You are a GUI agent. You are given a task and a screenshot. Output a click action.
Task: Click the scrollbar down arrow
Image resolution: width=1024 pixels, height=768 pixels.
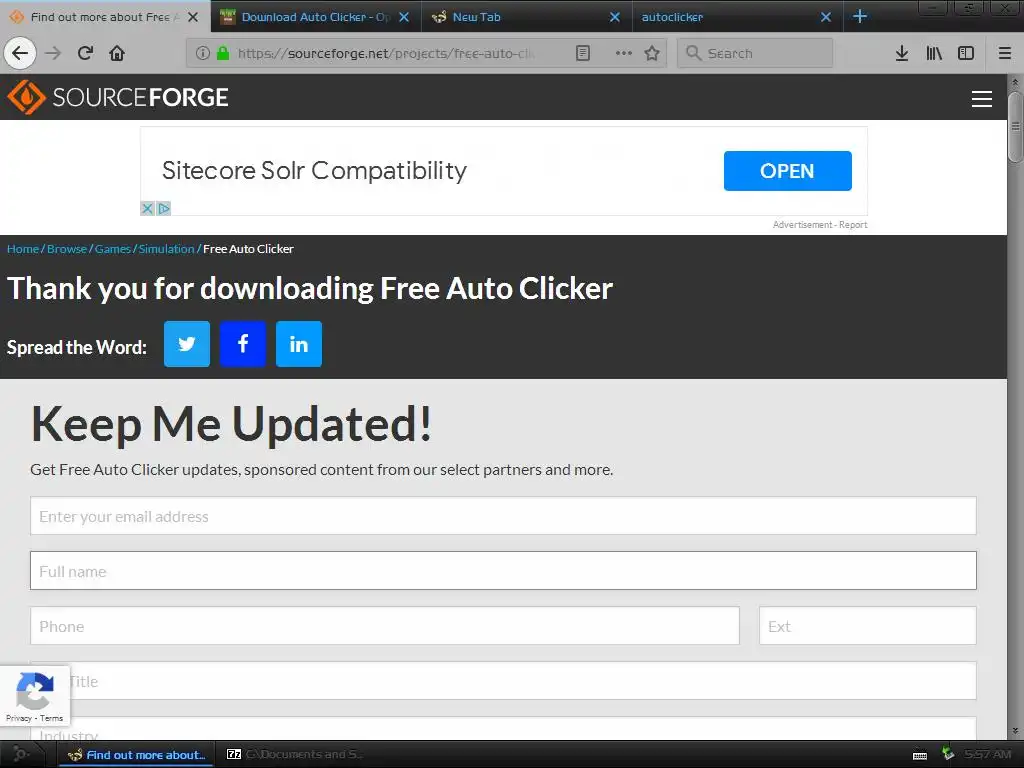pos(1015,731)
